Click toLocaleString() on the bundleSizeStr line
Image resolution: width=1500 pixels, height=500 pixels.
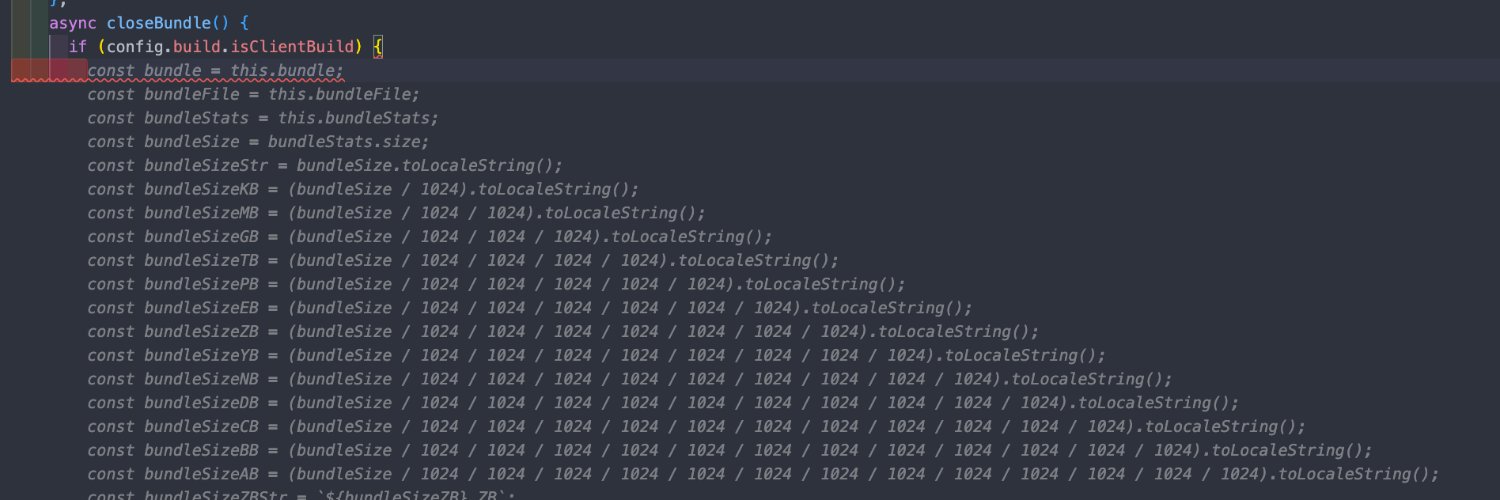[478, 166]
